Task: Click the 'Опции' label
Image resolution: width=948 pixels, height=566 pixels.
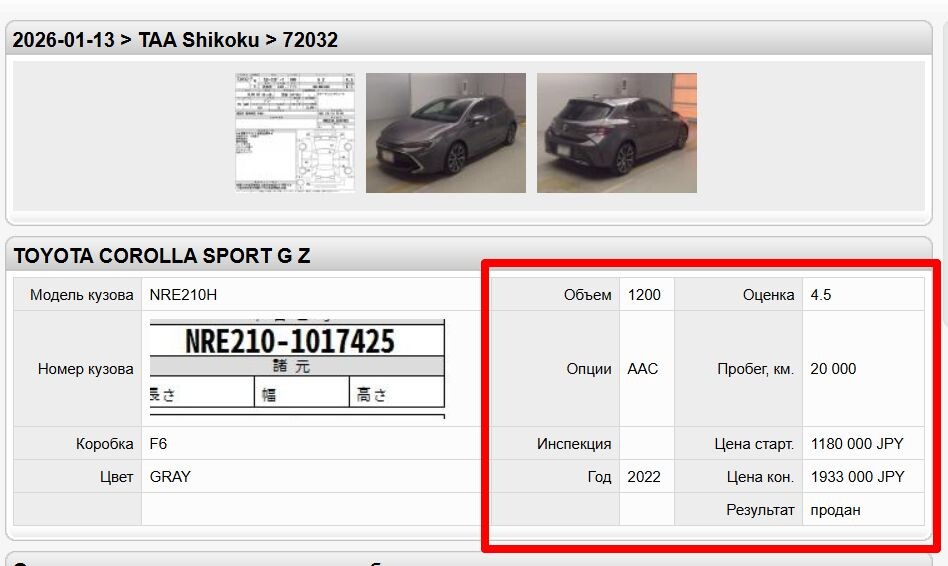Action: pyautogui.click(x=589, y=369)
